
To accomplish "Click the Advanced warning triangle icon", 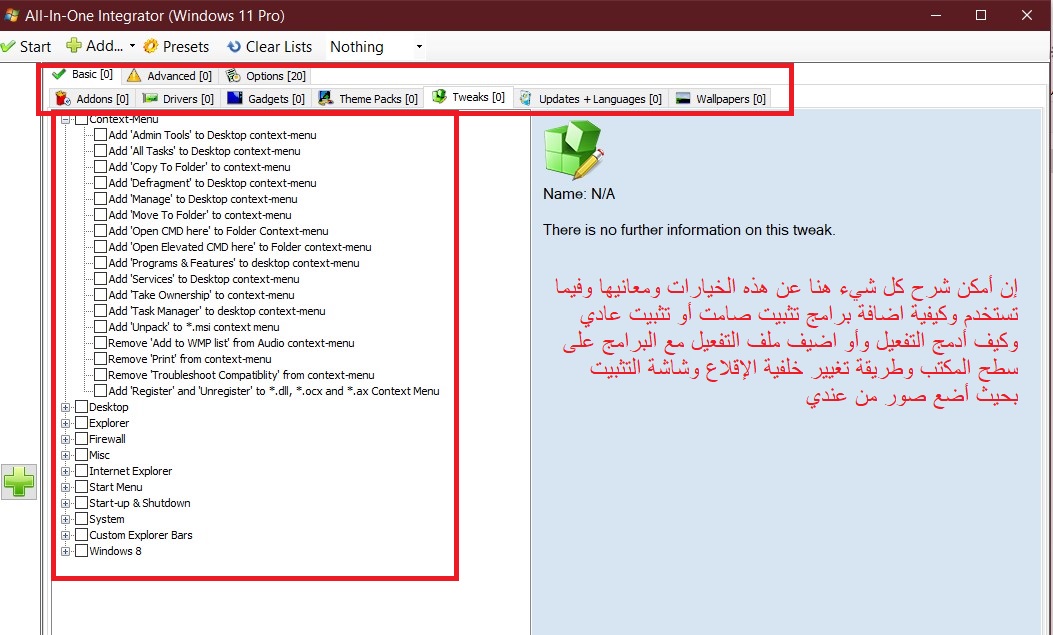I will tap(134, 76).
